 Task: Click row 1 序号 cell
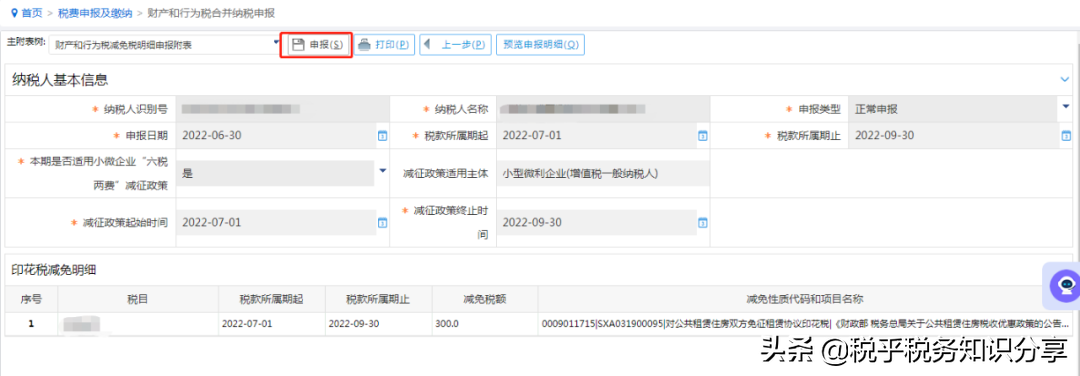coord(31,323)
